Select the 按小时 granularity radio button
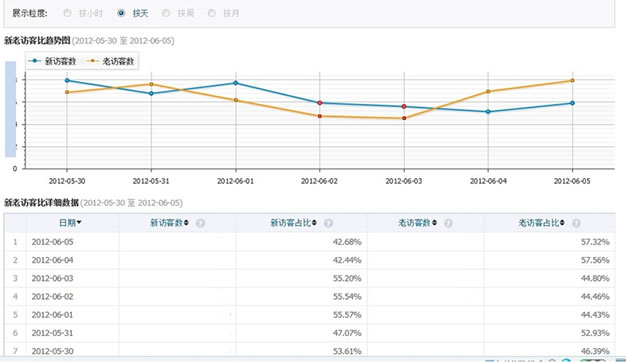This screenshot has height=362, width=626. (67, 13)
